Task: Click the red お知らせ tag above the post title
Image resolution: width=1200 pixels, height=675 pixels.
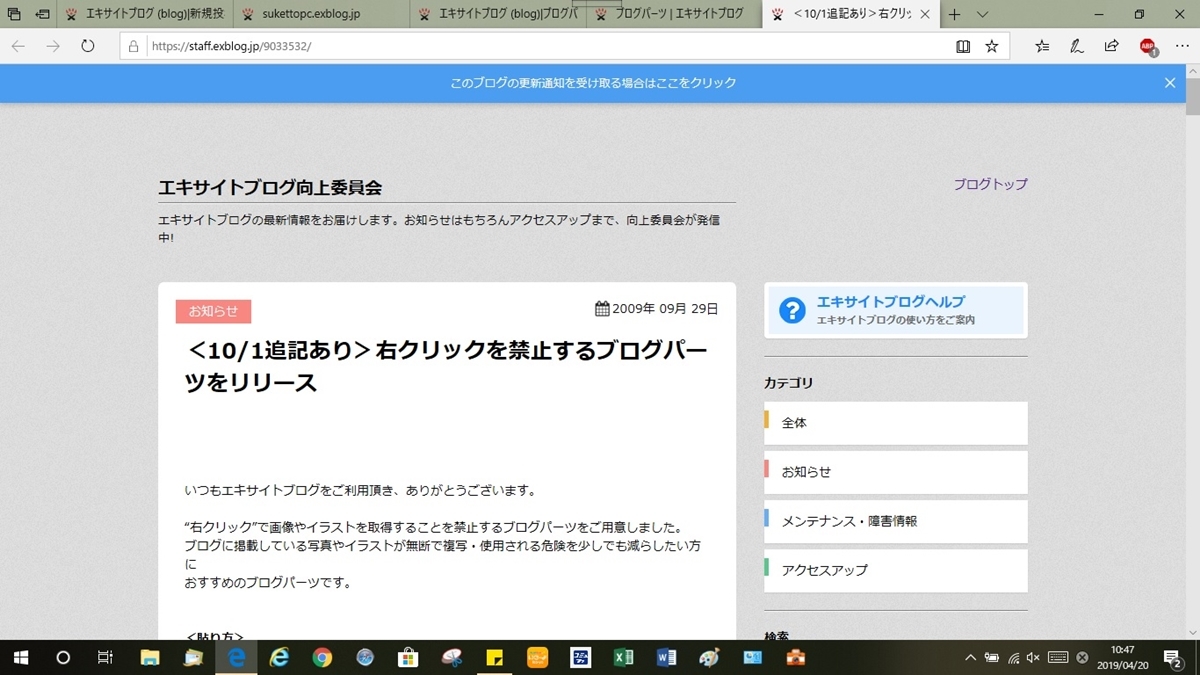Action: coord(213,311)
